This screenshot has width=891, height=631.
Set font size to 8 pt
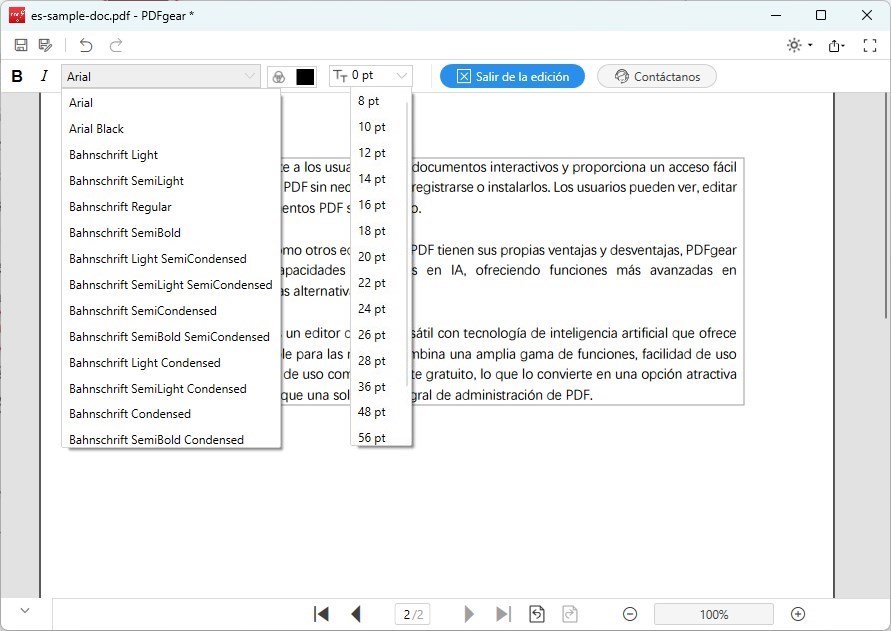coord(378,101)
